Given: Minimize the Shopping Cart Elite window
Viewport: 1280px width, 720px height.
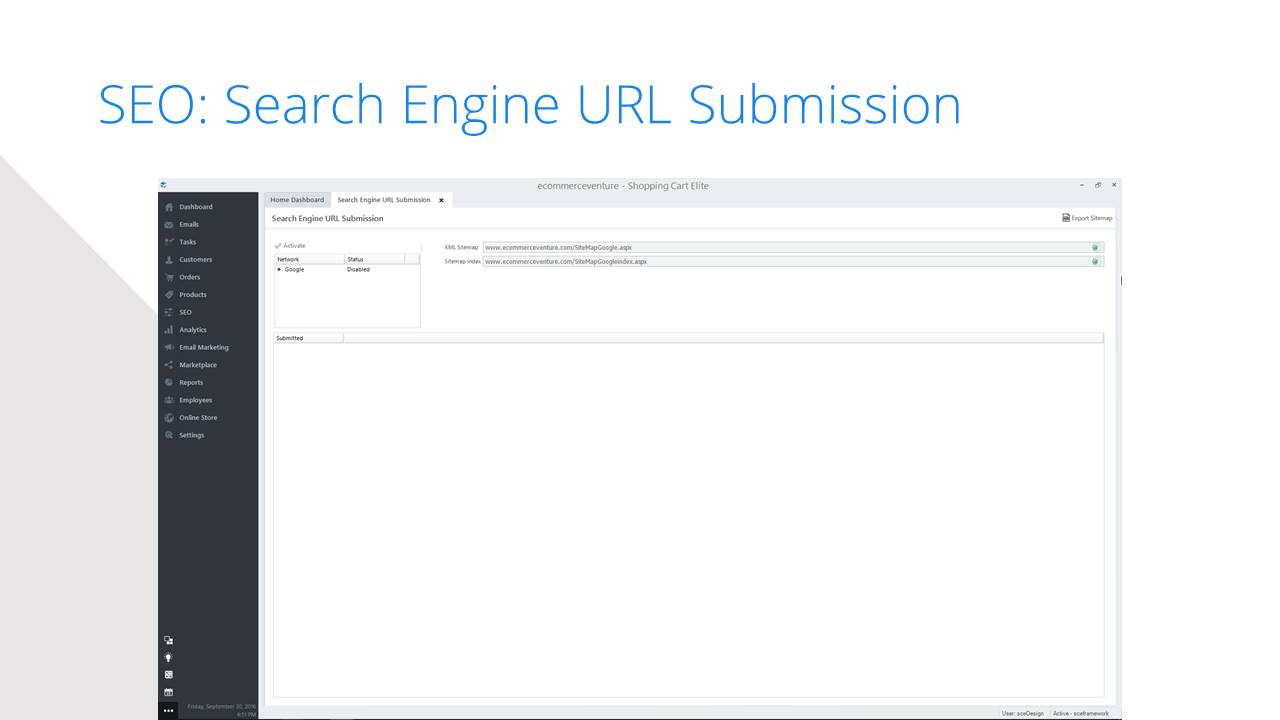Looking at the screenshot, I should coord(1082,185).
